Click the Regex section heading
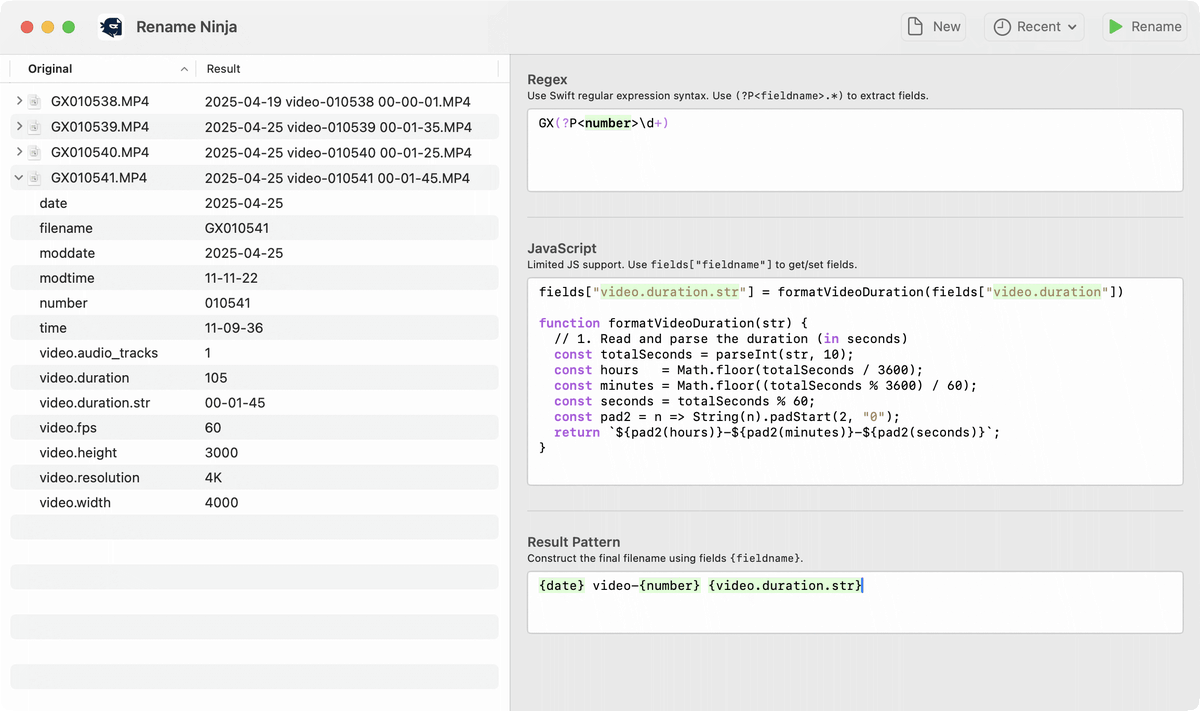This screenshot has height=711, width=1200. coord(547,79)
